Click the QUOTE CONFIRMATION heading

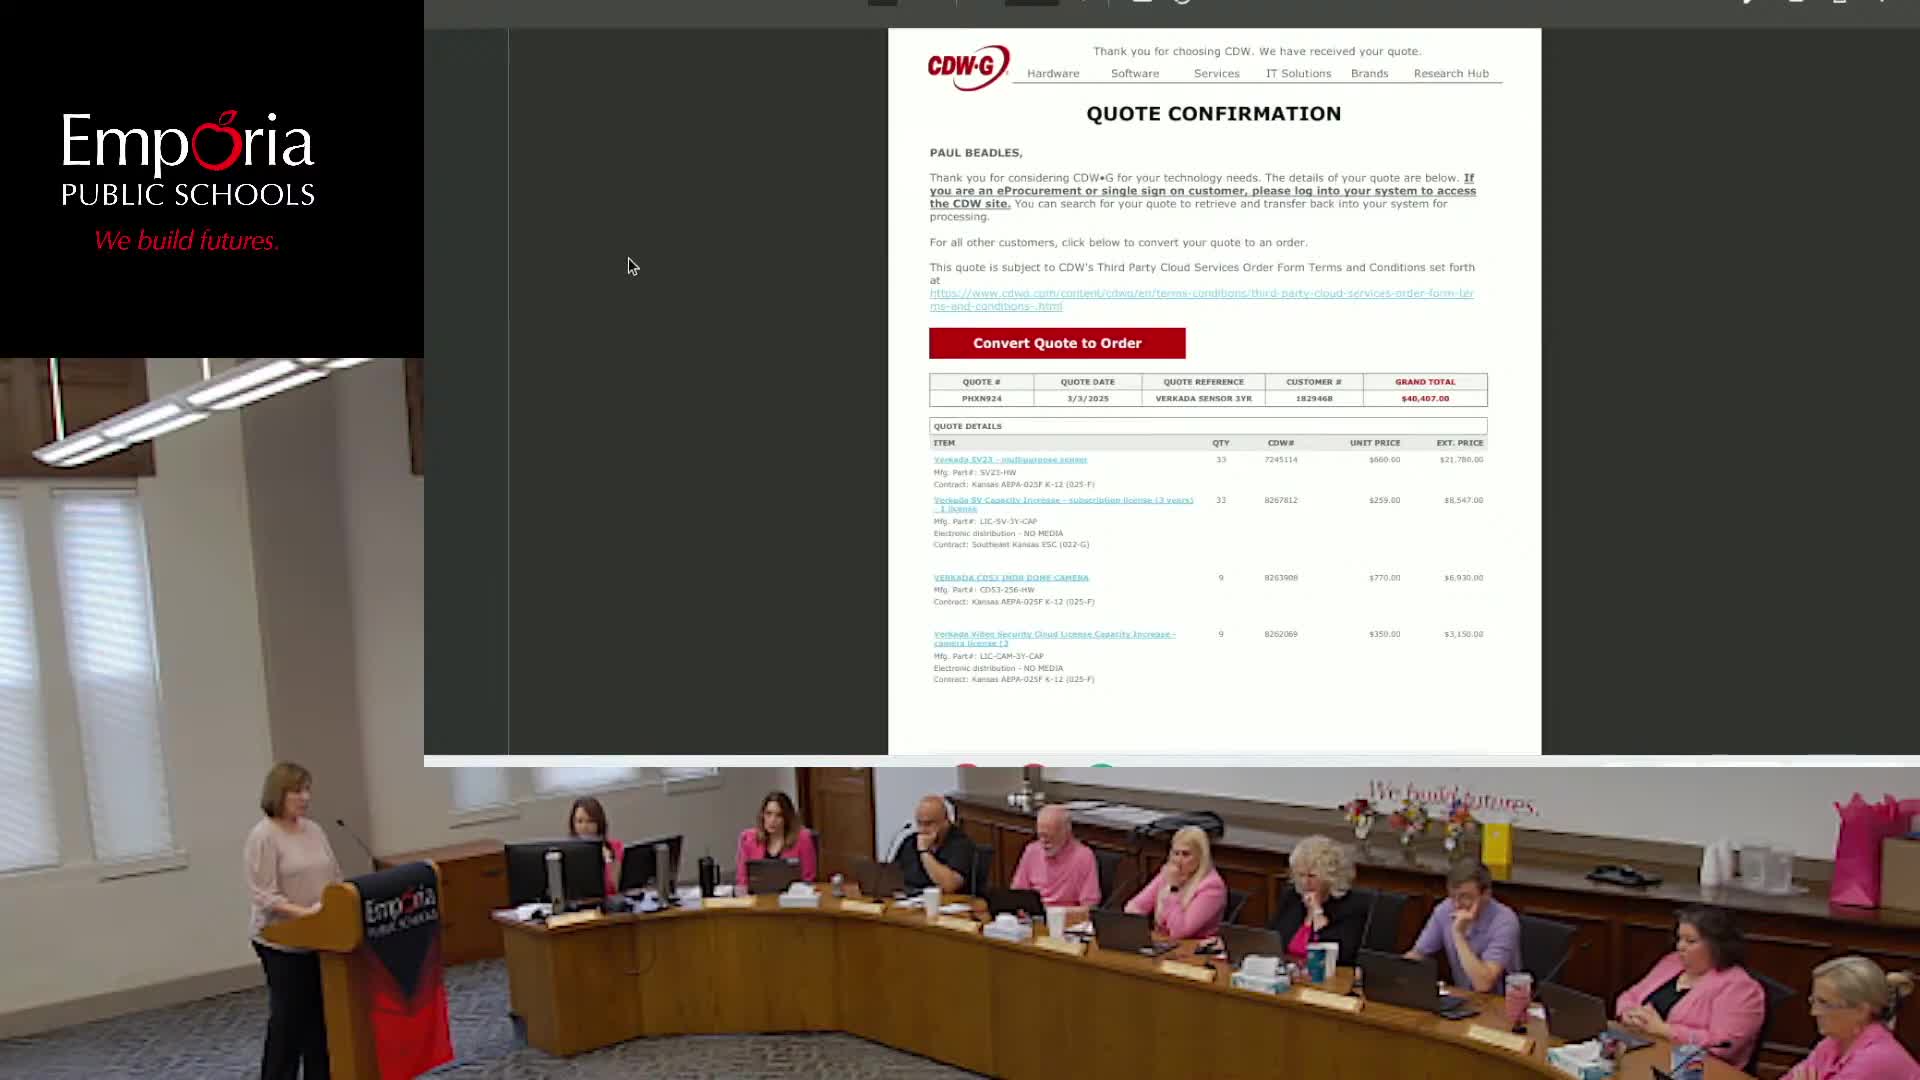point(1214,114)
